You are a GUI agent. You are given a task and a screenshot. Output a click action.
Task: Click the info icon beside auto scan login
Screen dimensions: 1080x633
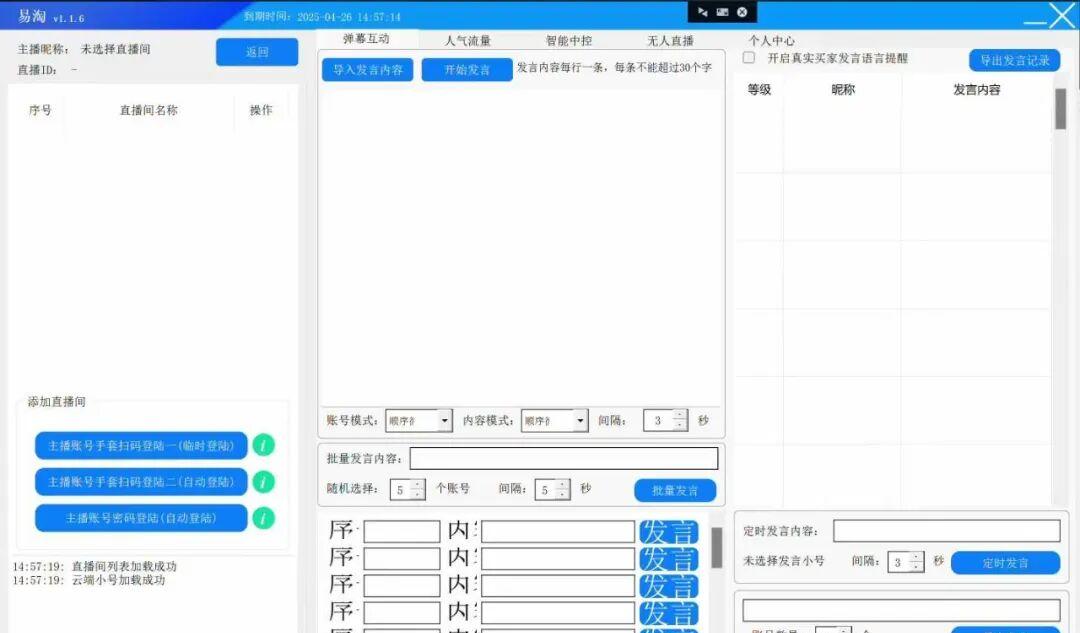[x=263, y=482]
